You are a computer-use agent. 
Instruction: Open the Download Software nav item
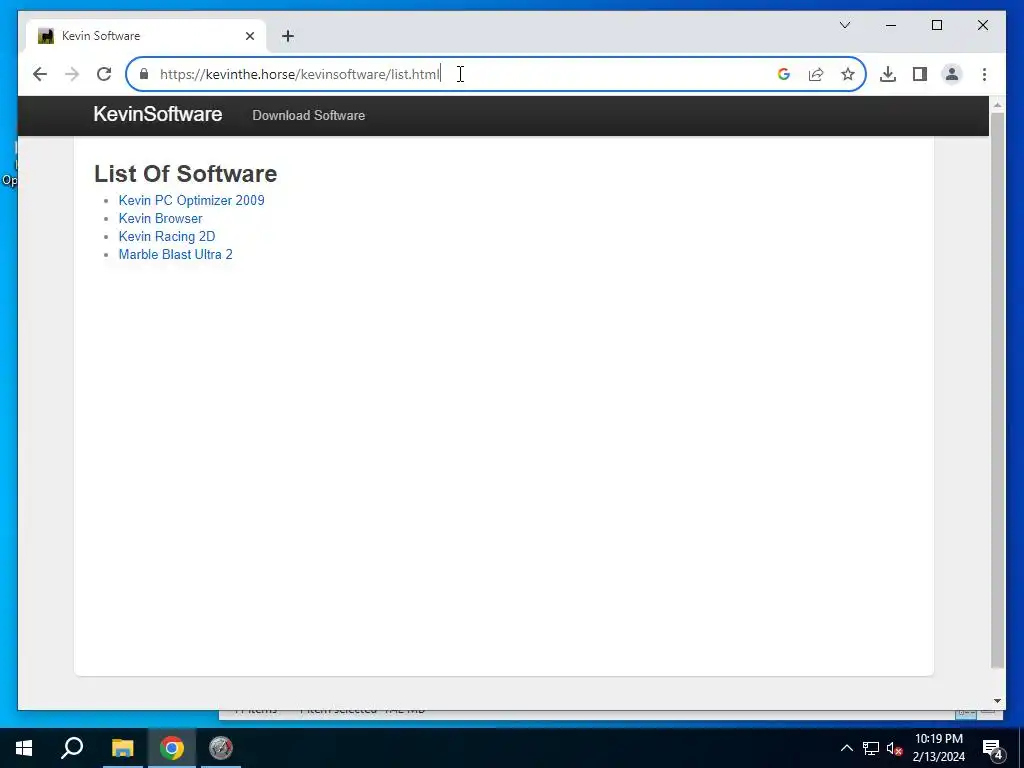pyautogui.click(x=308, y=116)
